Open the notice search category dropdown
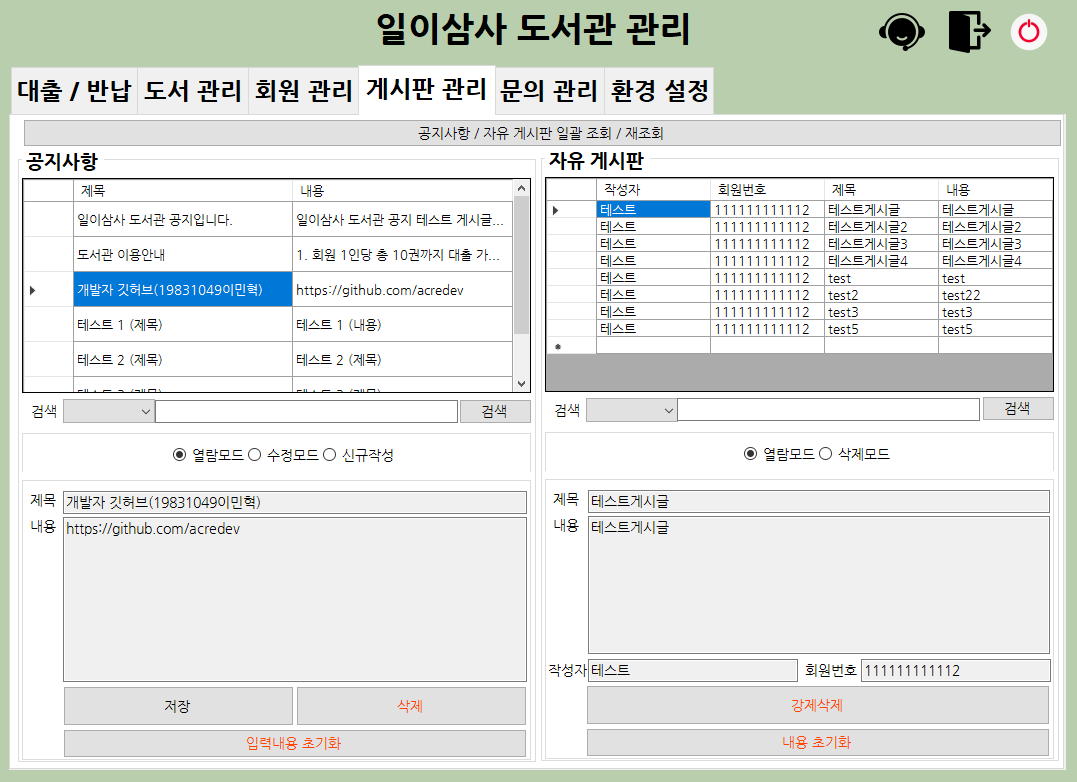 pos(110,410)
